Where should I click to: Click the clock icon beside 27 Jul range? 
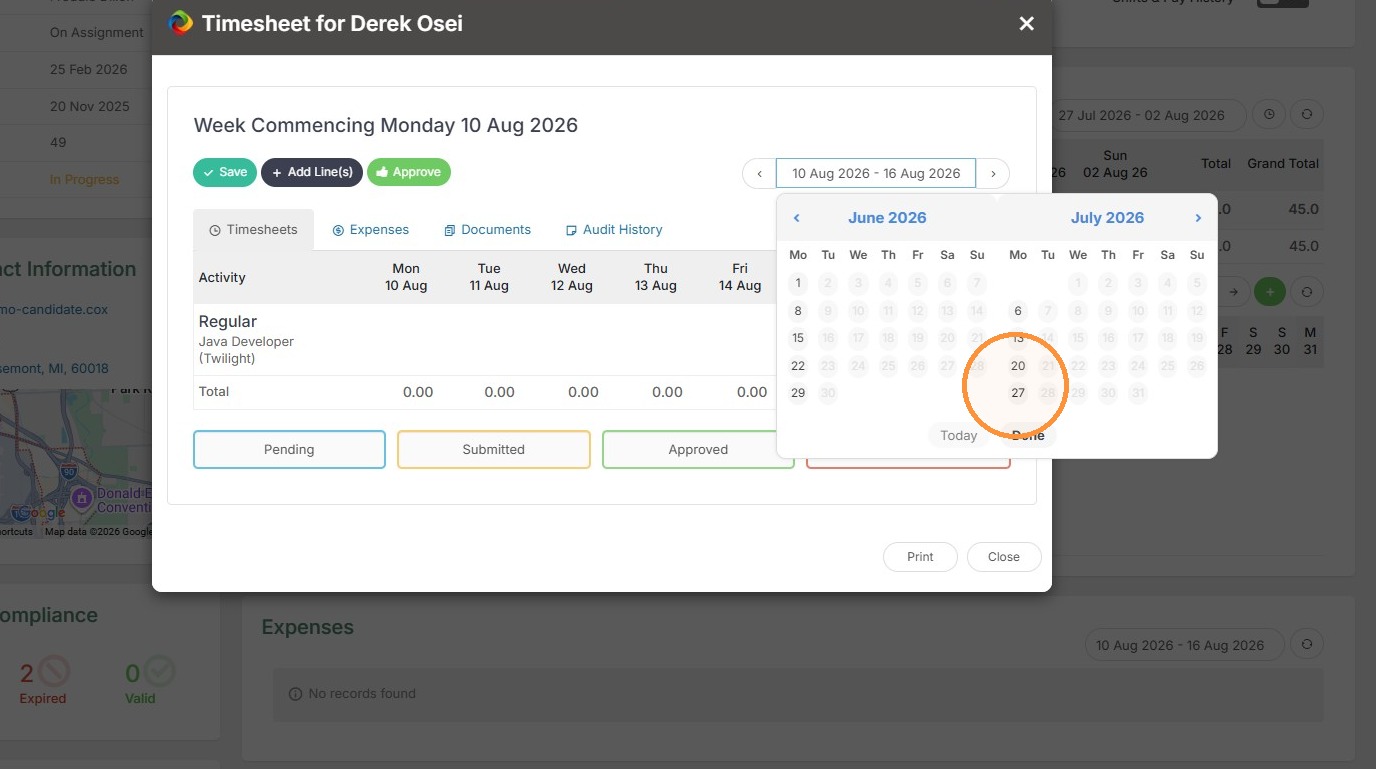[1269, 115]
